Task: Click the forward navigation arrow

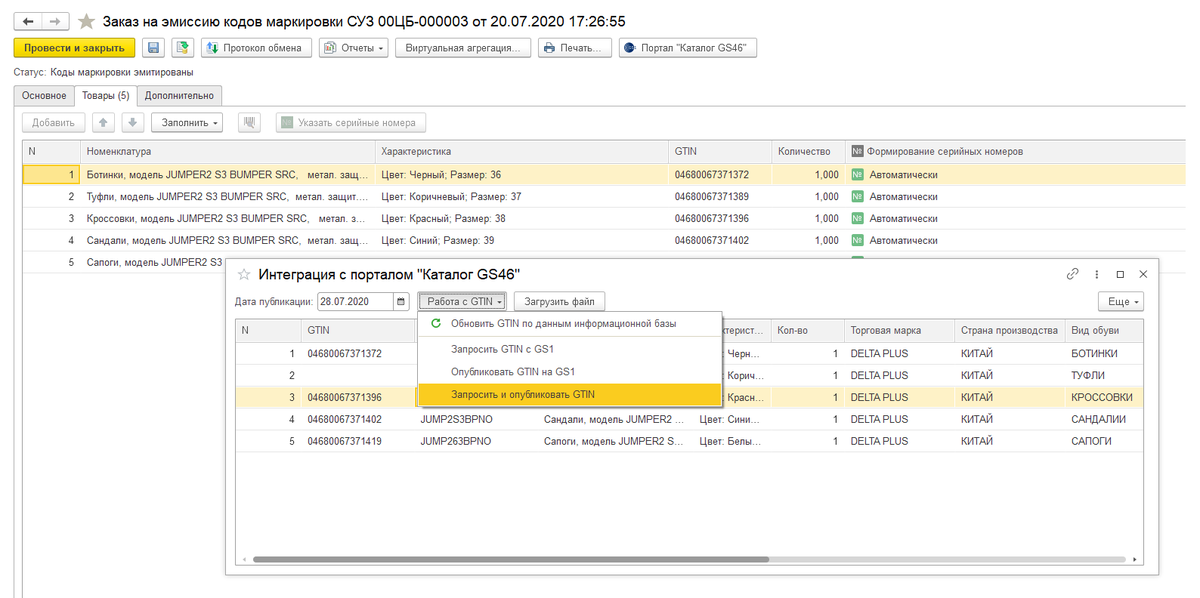Action: [x=56, y=21]
